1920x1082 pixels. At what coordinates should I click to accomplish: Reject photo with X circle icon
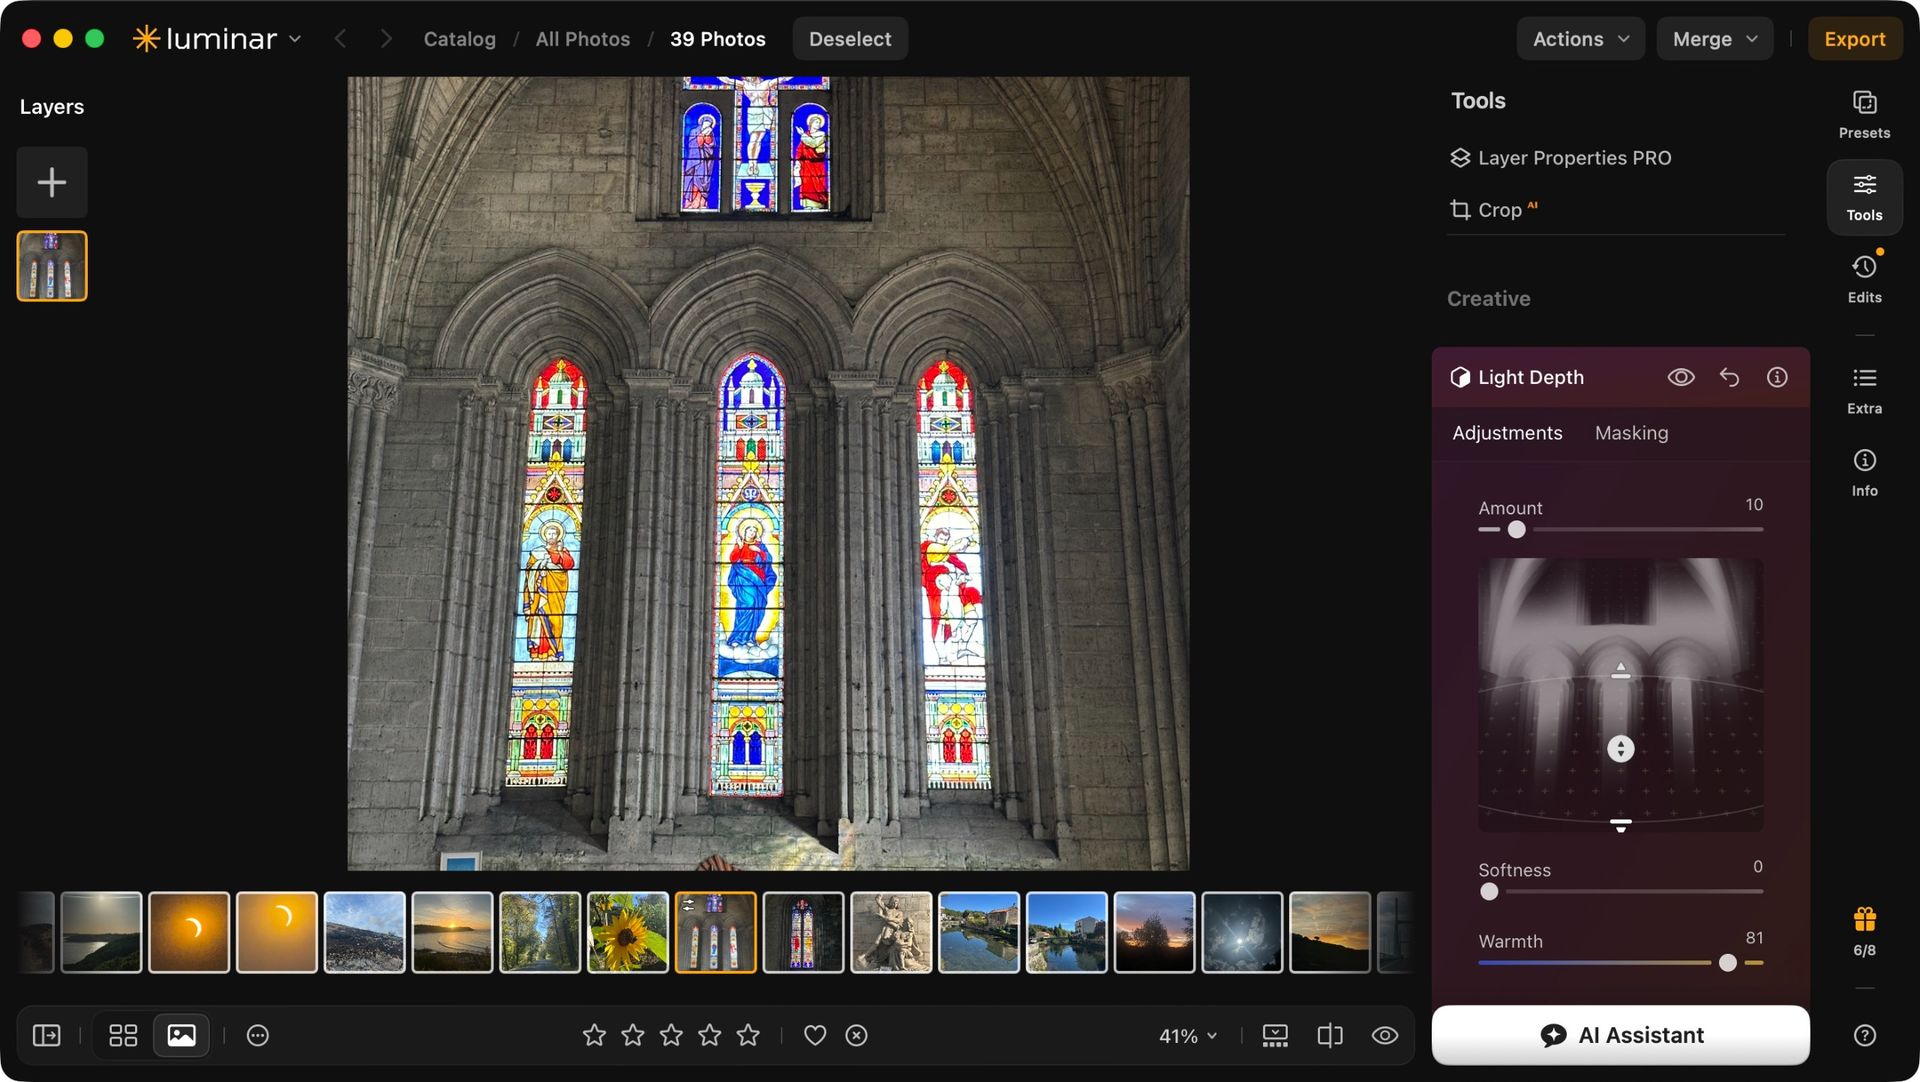pyautogui.click(x=856, y=1035)
